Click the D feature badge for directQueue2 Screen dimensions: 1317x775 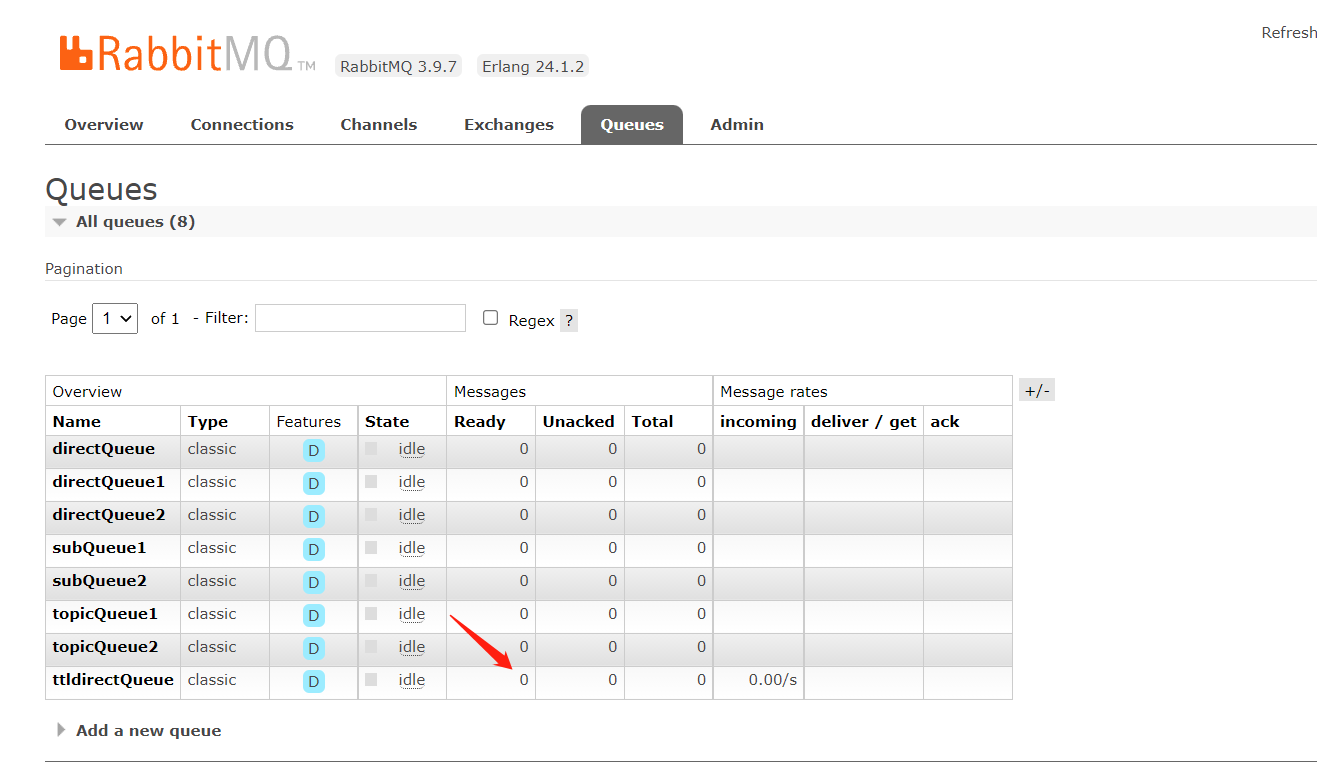tap(314, 517)
